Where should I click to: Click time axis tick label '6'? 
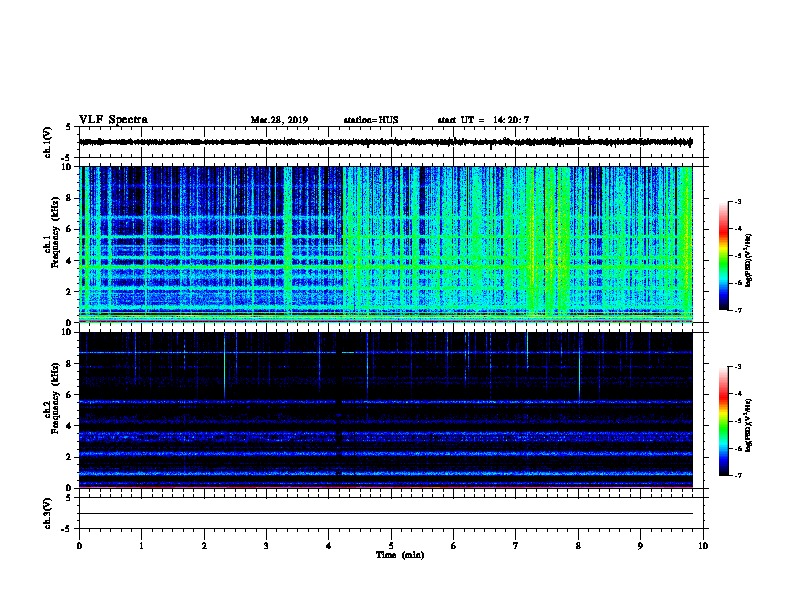[x=454, y=545]
